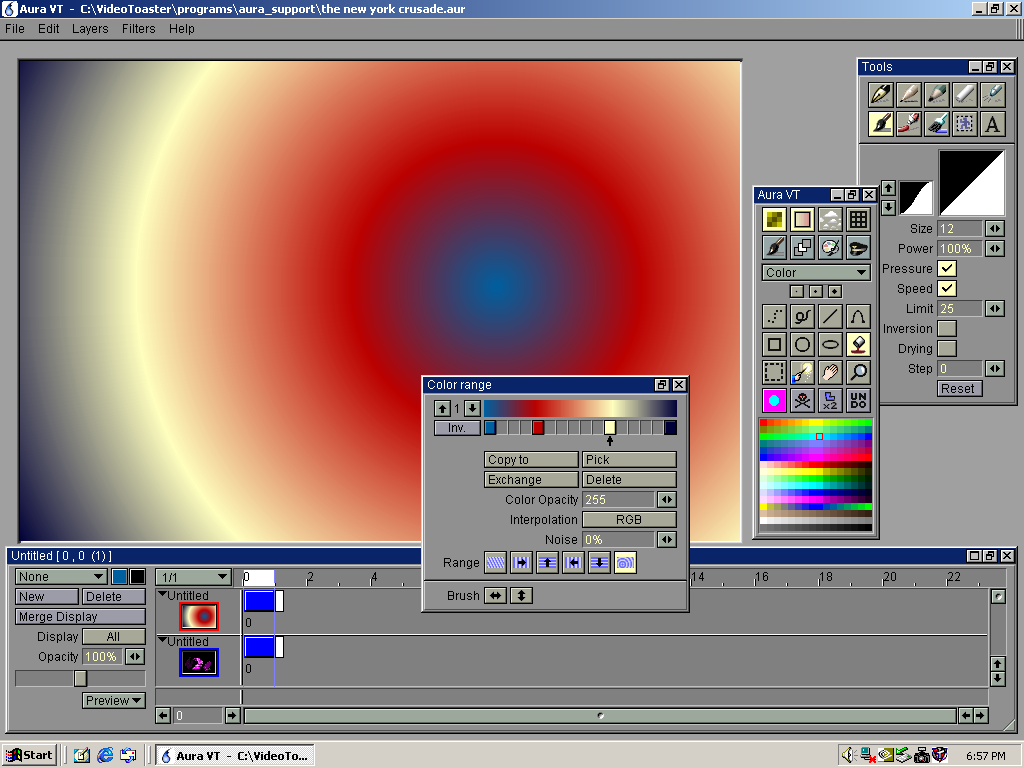Open the Edit menu
Viewport: 1024px width, 768px height.
[x=48, y=29]
